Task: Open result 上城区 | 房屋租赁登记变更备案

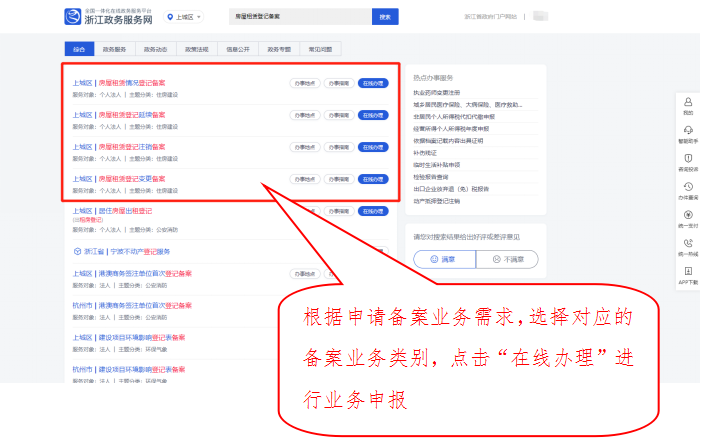Action: point(119,179)
